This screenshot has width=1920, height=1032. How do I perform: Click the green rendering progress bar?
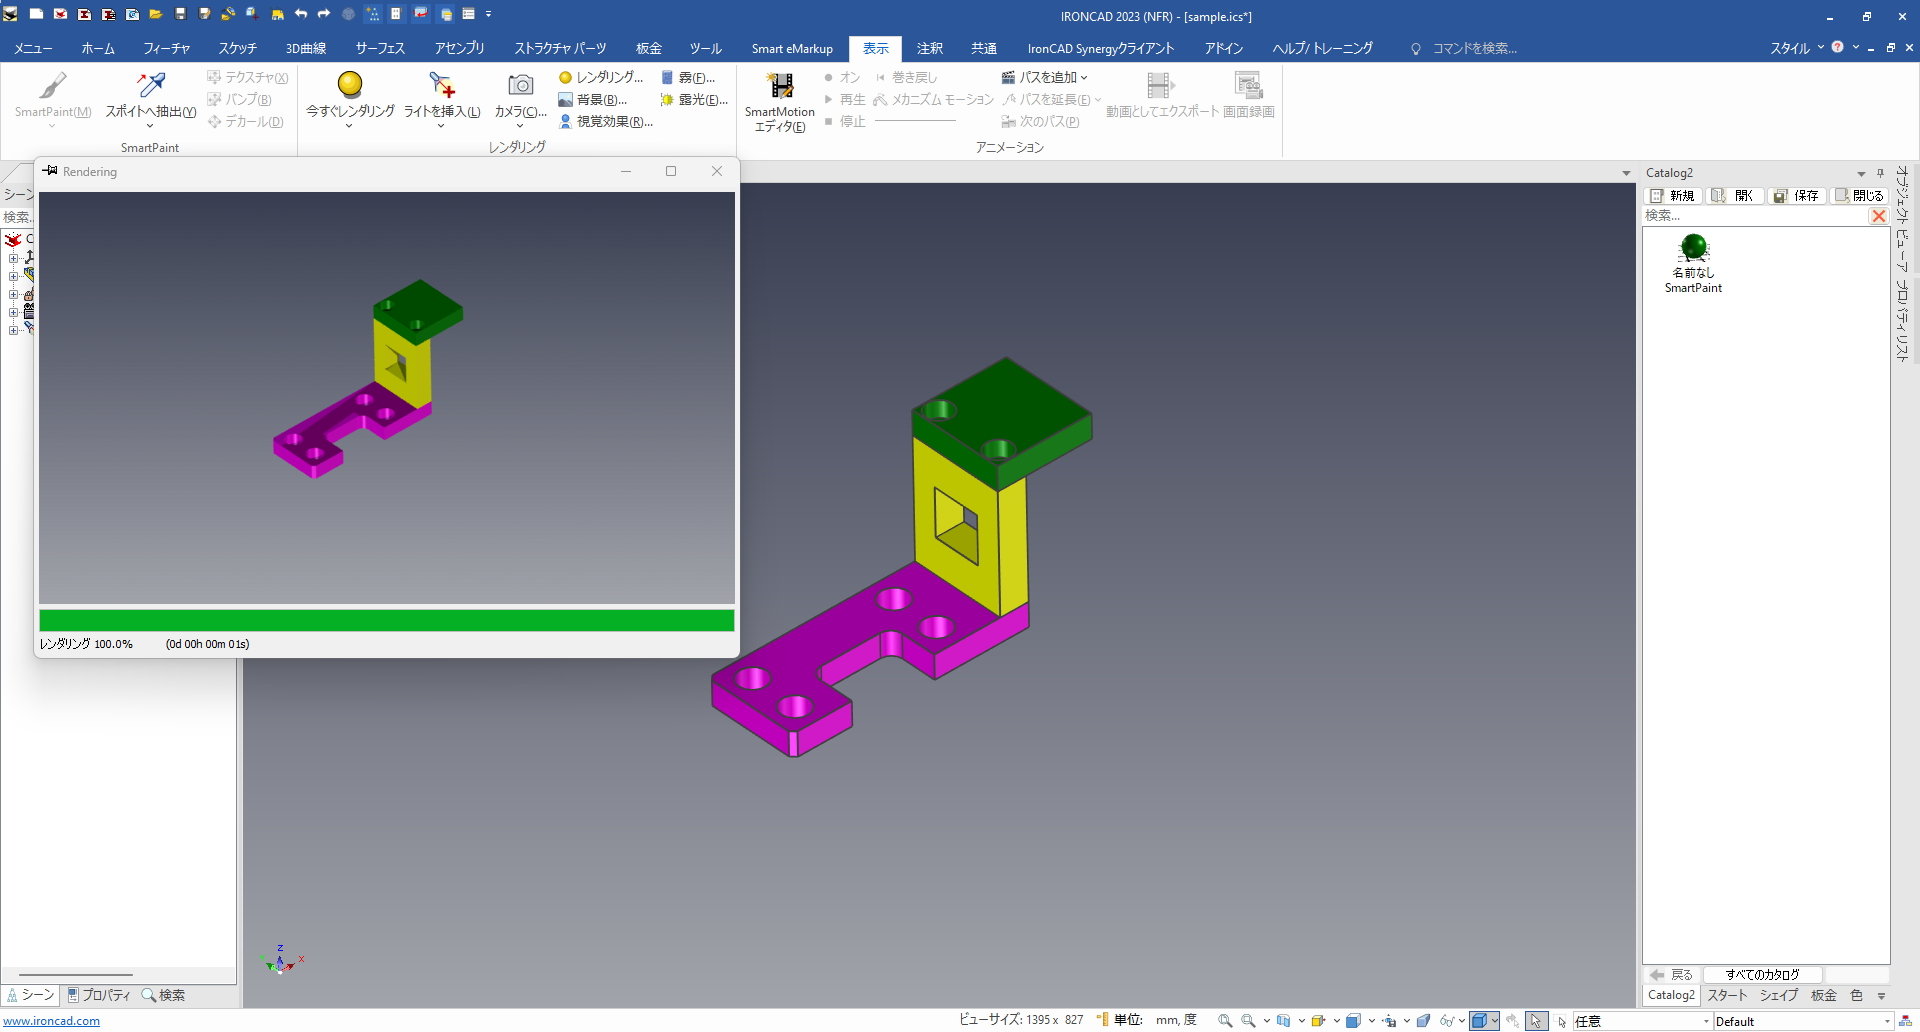point(386,620)
